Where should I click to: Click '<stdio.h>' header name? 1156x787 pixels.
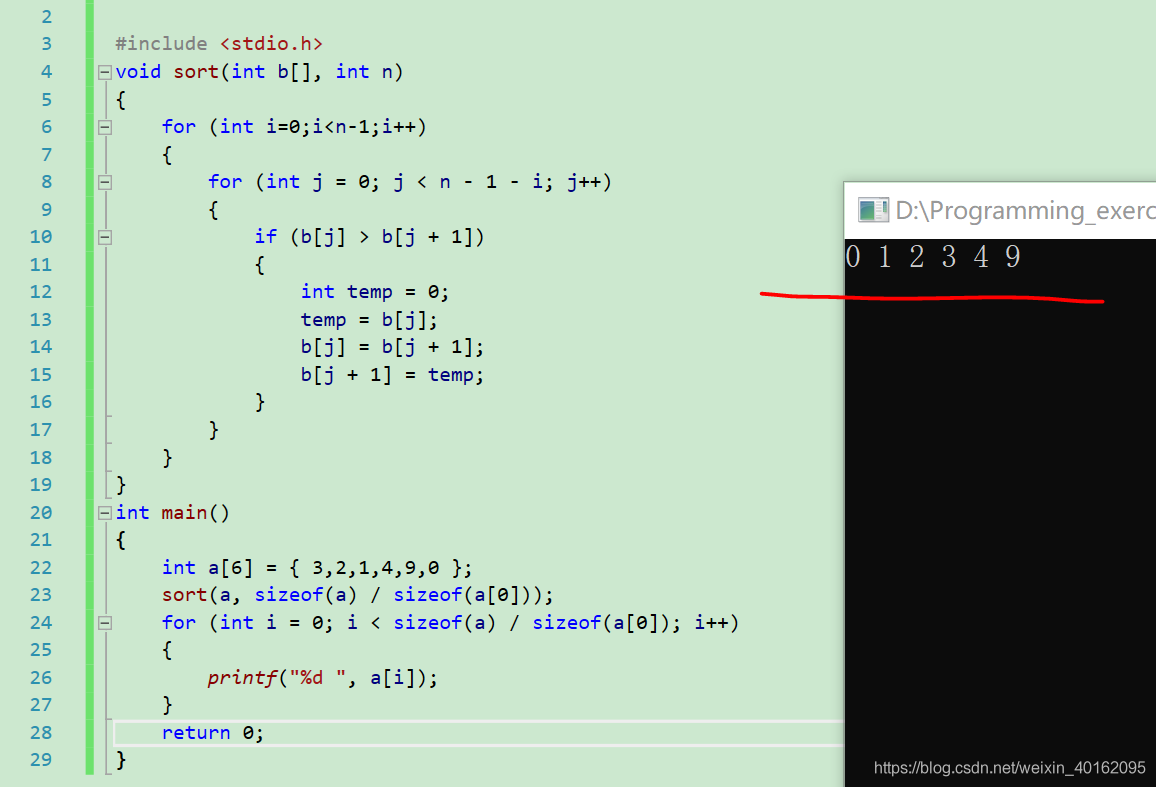point(271,44)
